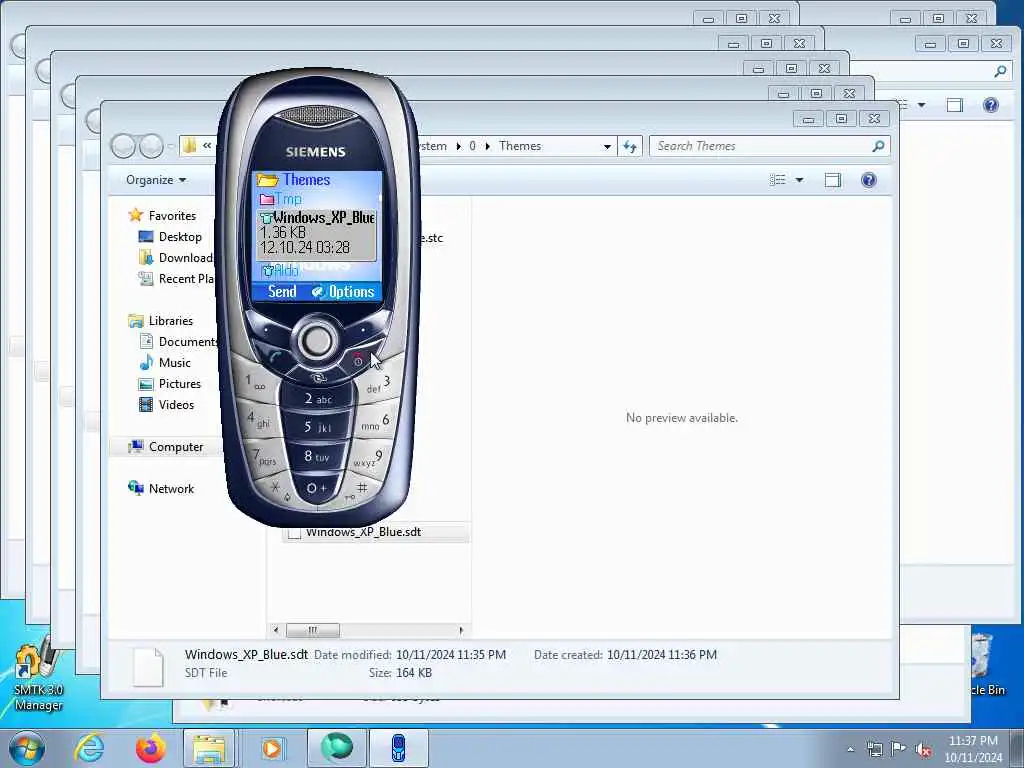Click the horizontal scrollbar thumb in file list
1024x768 pixels.
pos(313,630)
